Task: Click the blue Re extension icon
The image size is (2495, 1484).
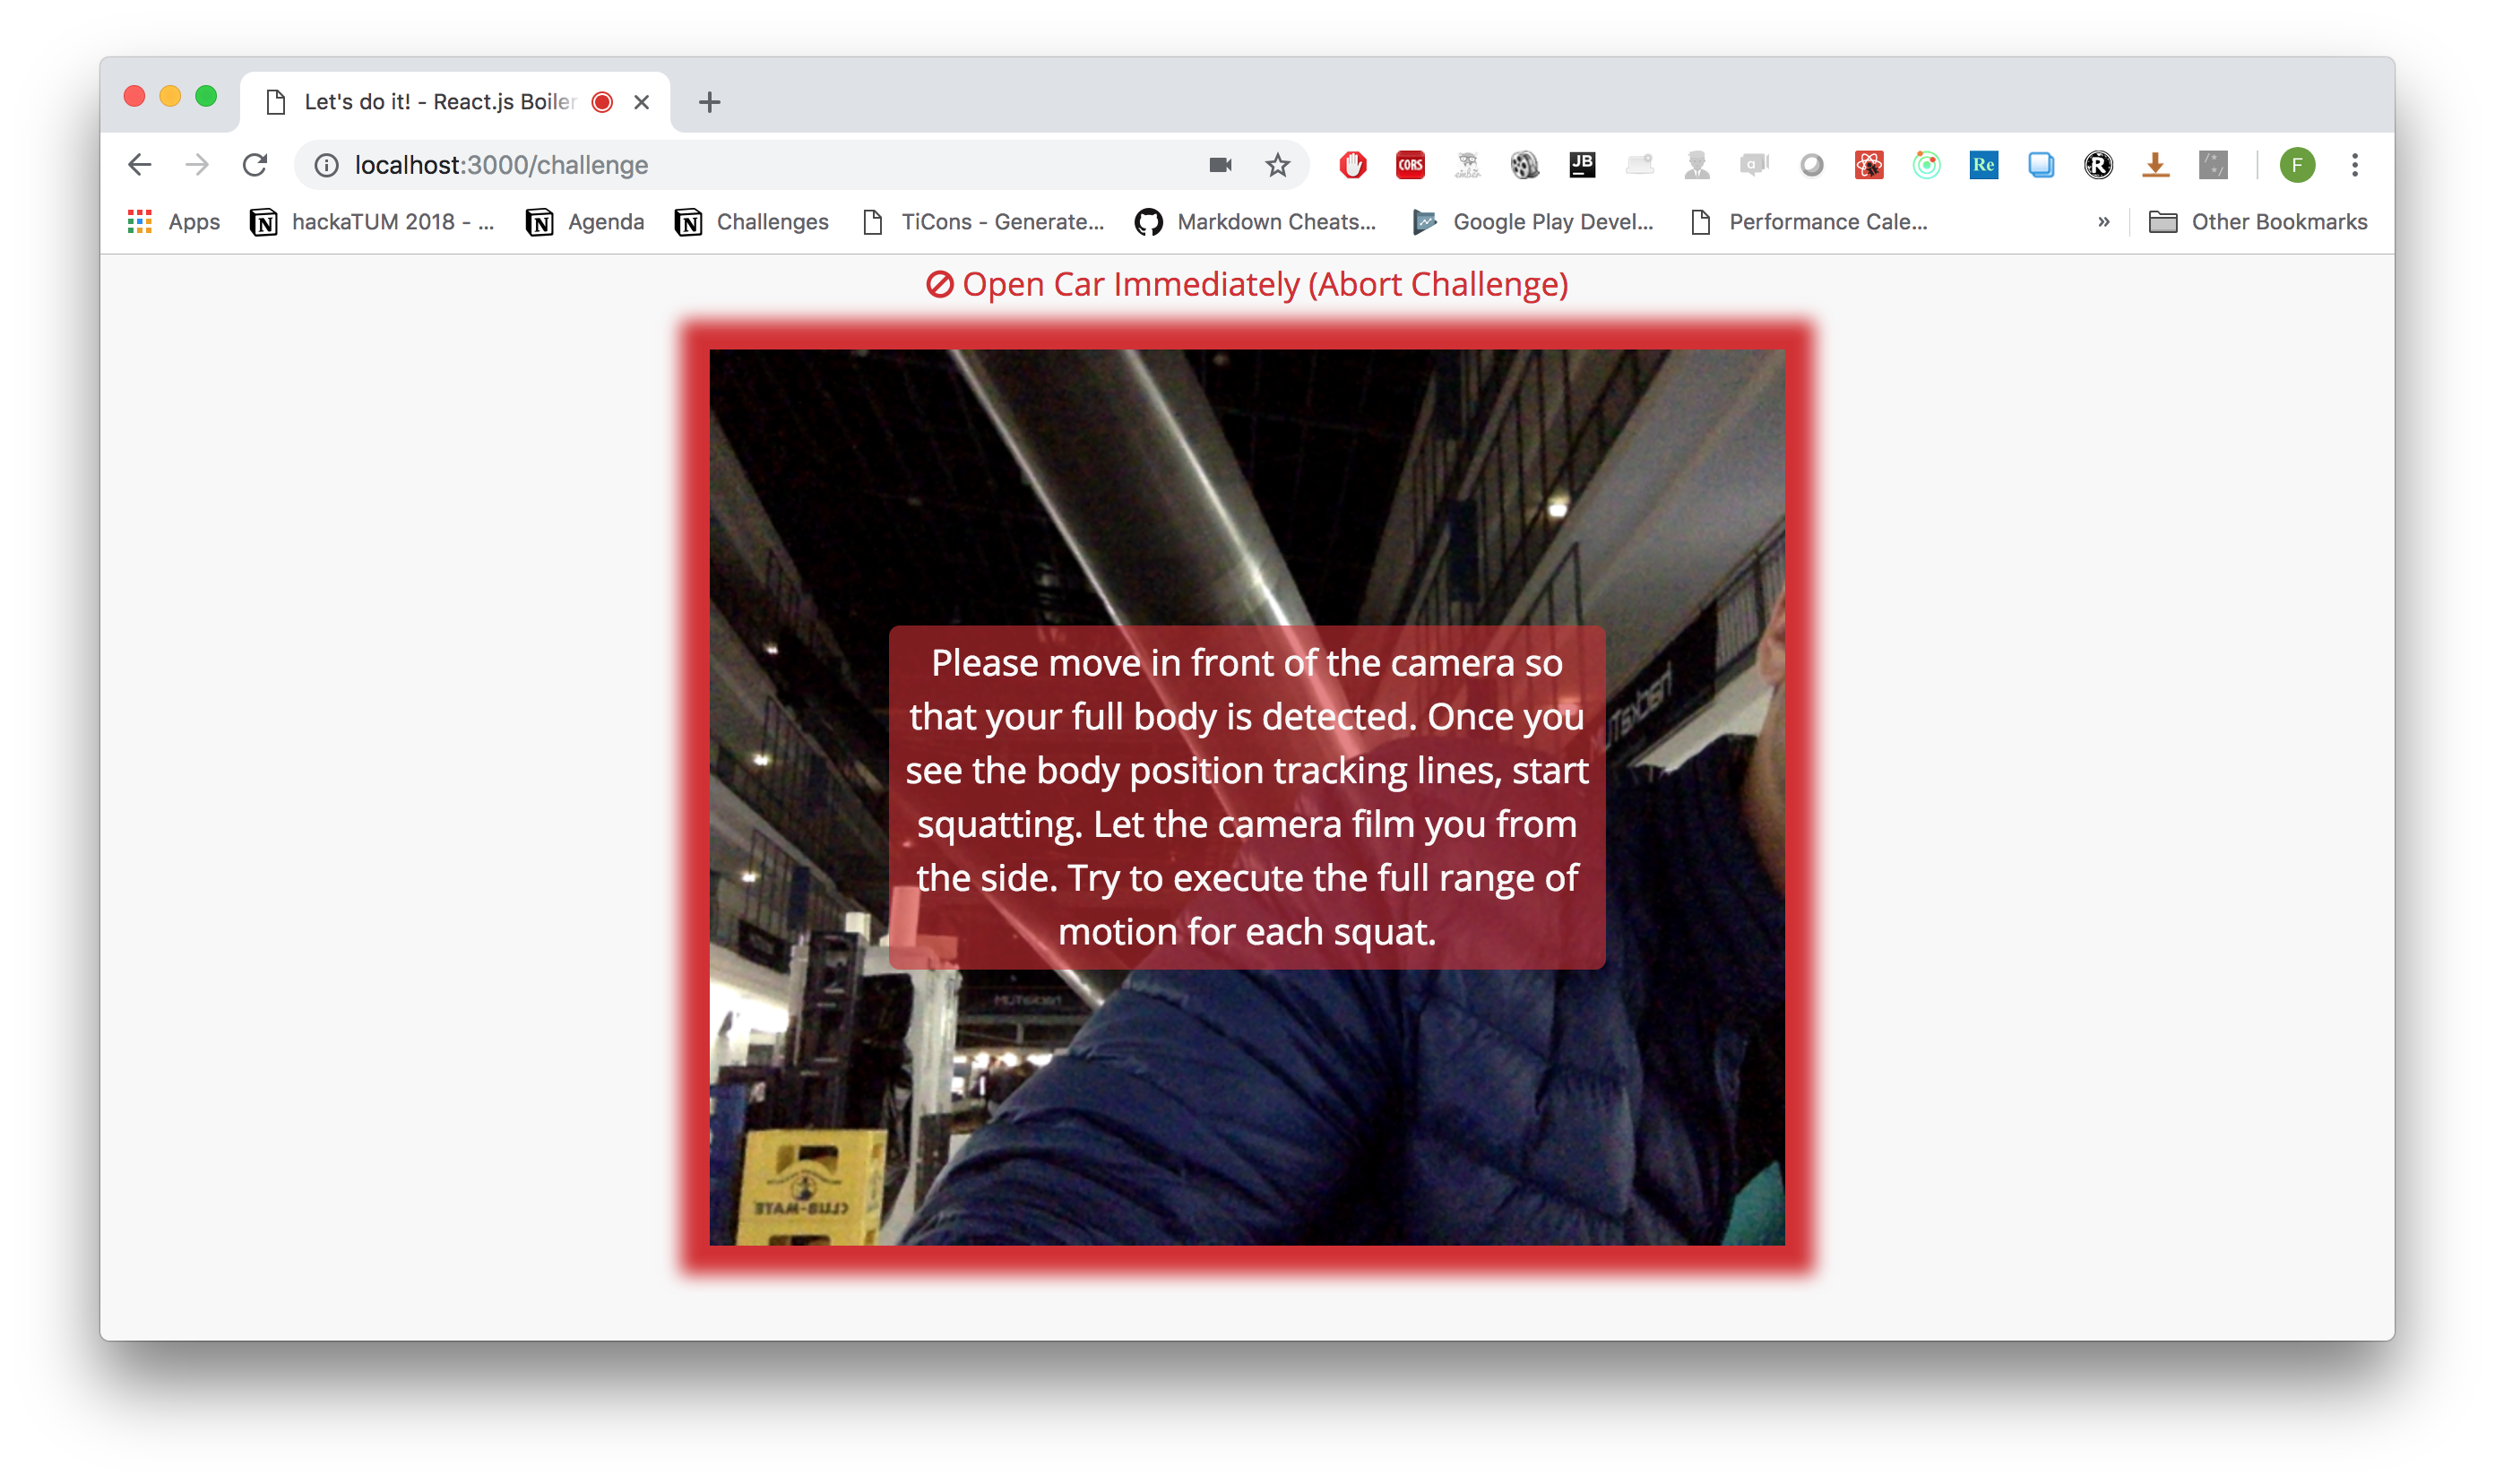Action: point(1983,165)
